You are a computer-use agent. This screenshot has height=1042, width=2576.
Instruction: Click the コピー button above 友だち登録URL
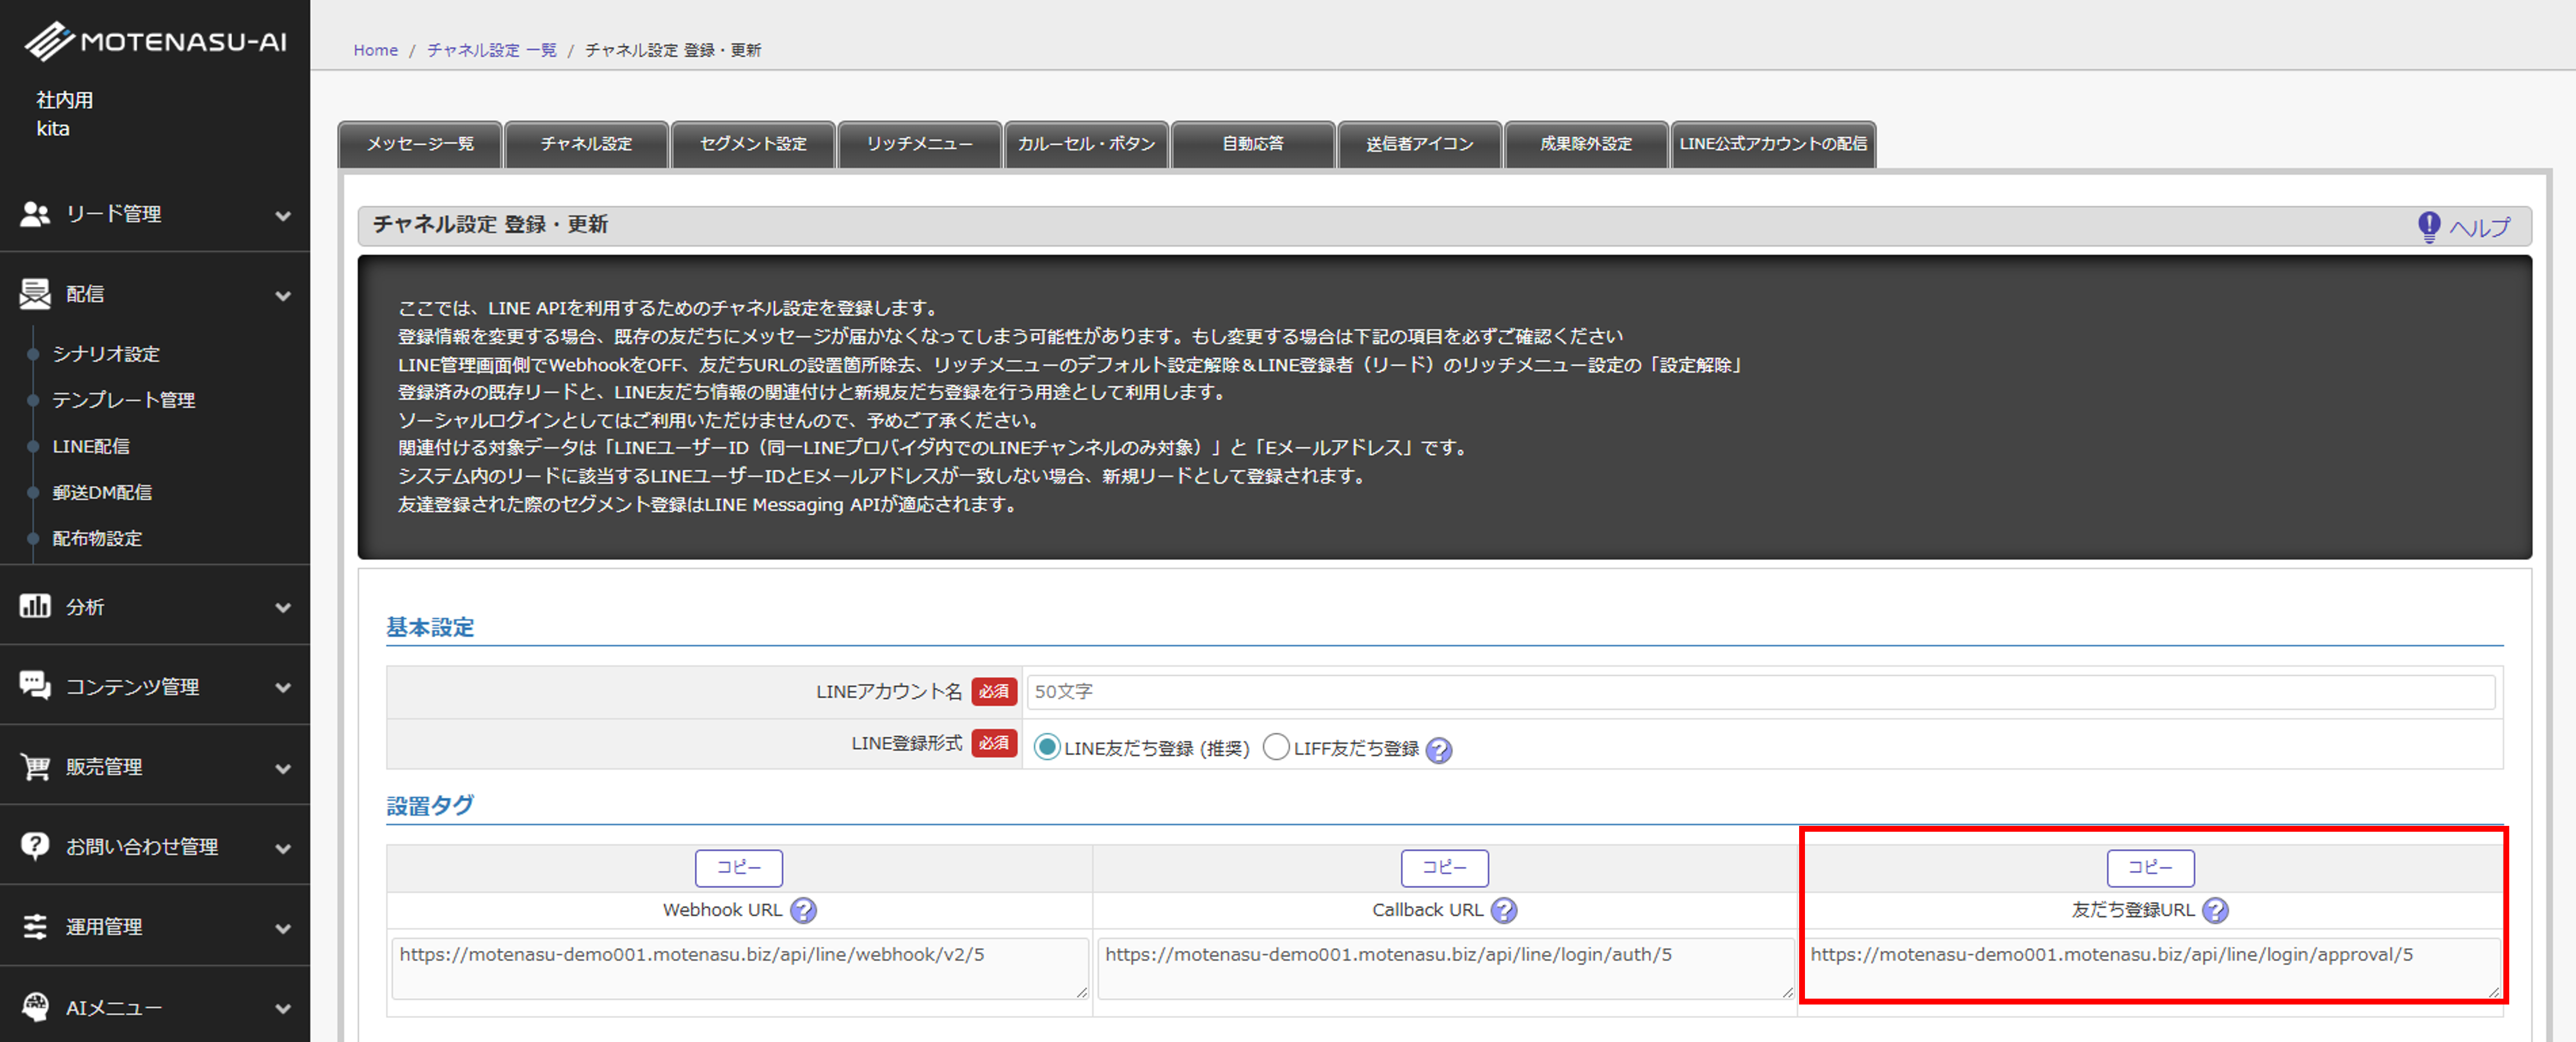coord(2150,867)
